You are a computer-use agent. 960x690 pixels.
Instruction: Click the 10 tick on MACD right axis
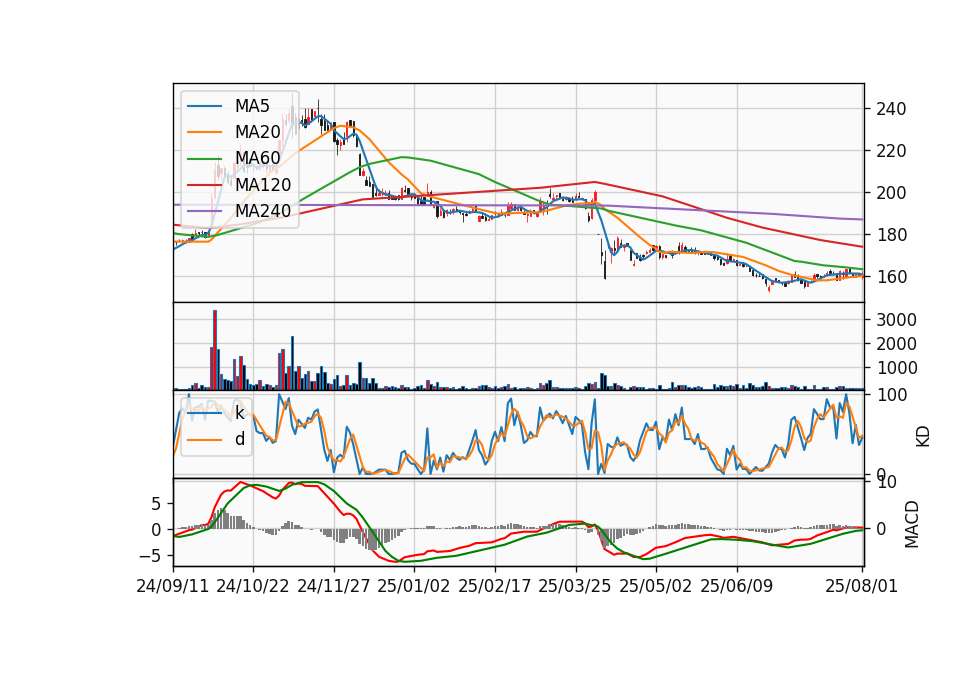(x=887, y=482)
